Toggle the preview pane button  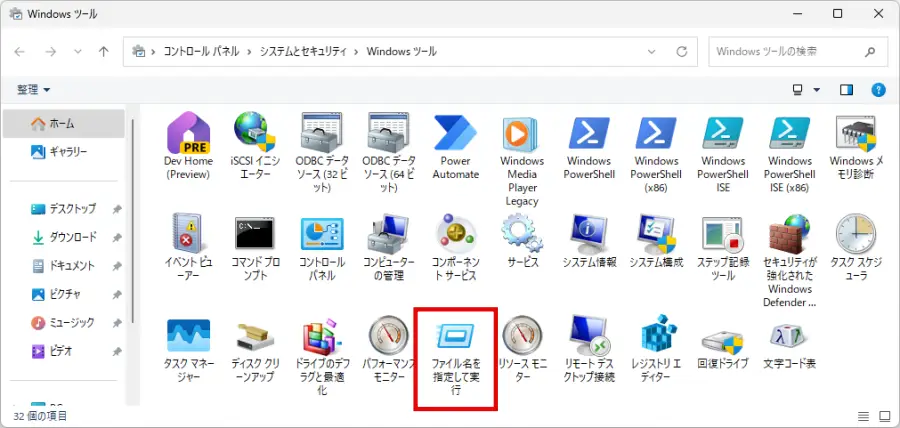[846, 90]
